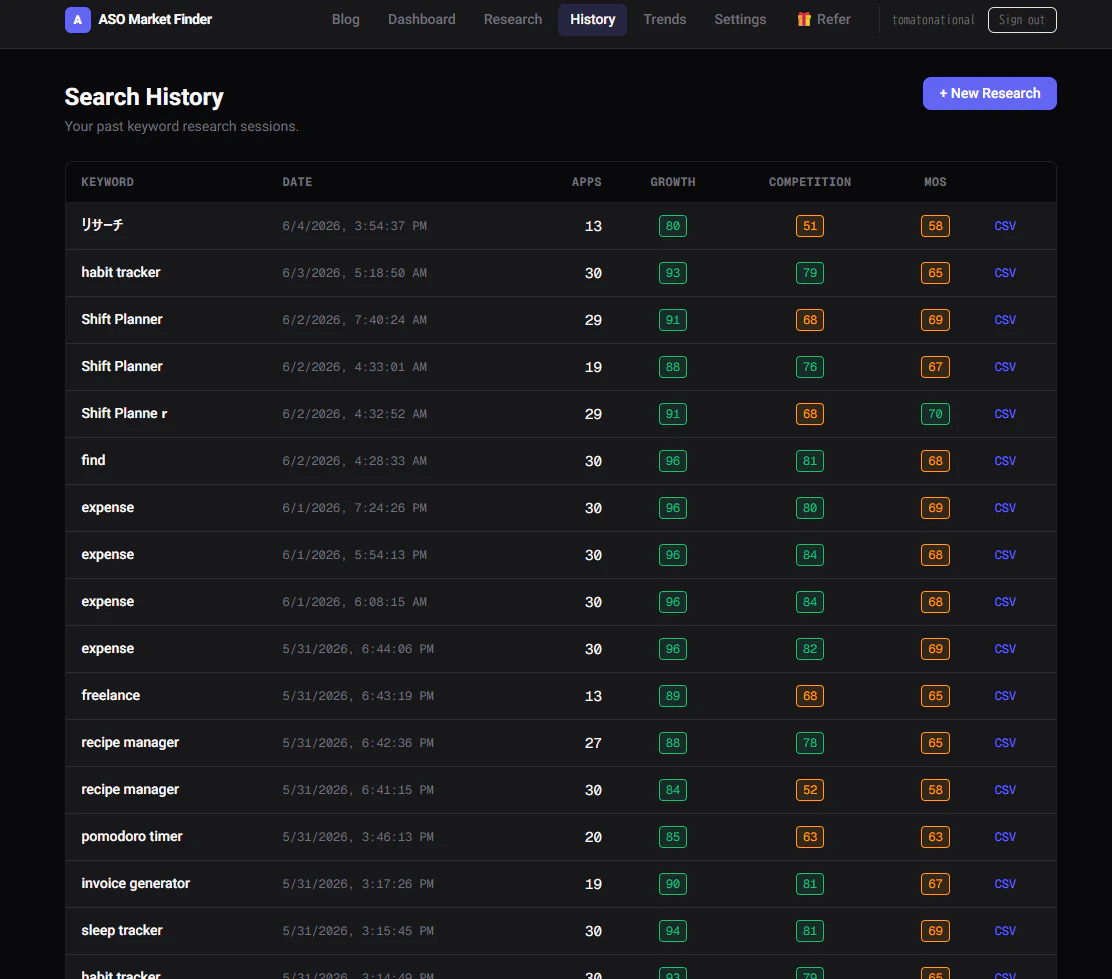
Task: Open Settings from the navigation bar
Action: tap(740, 20)
